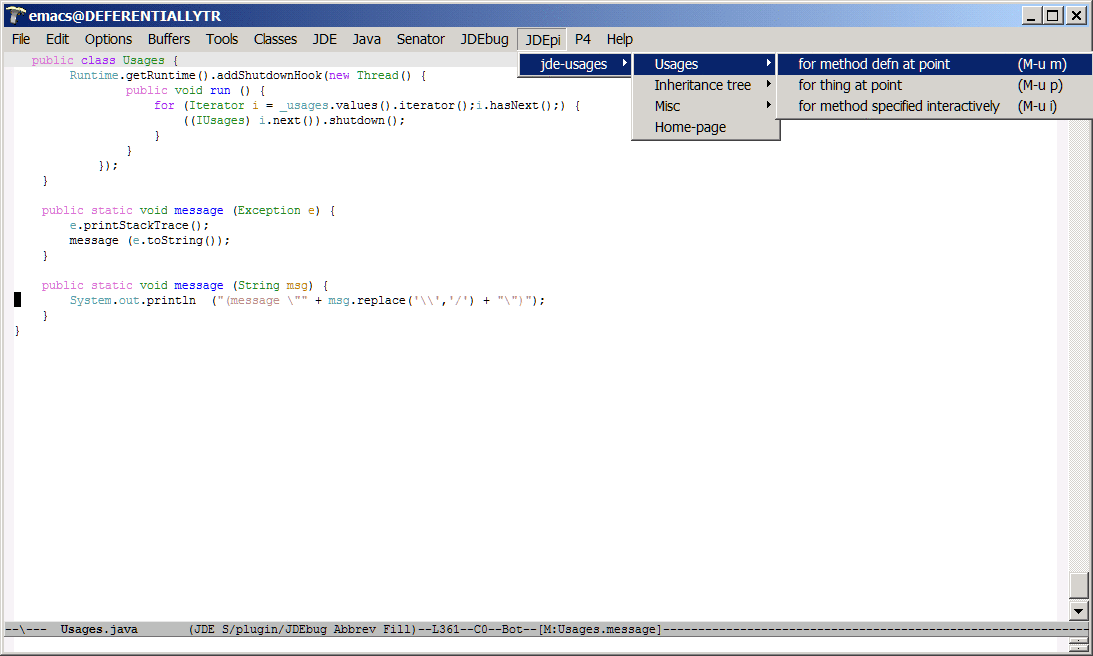Click the Emacs icon in the title bar

pos(15,15)
